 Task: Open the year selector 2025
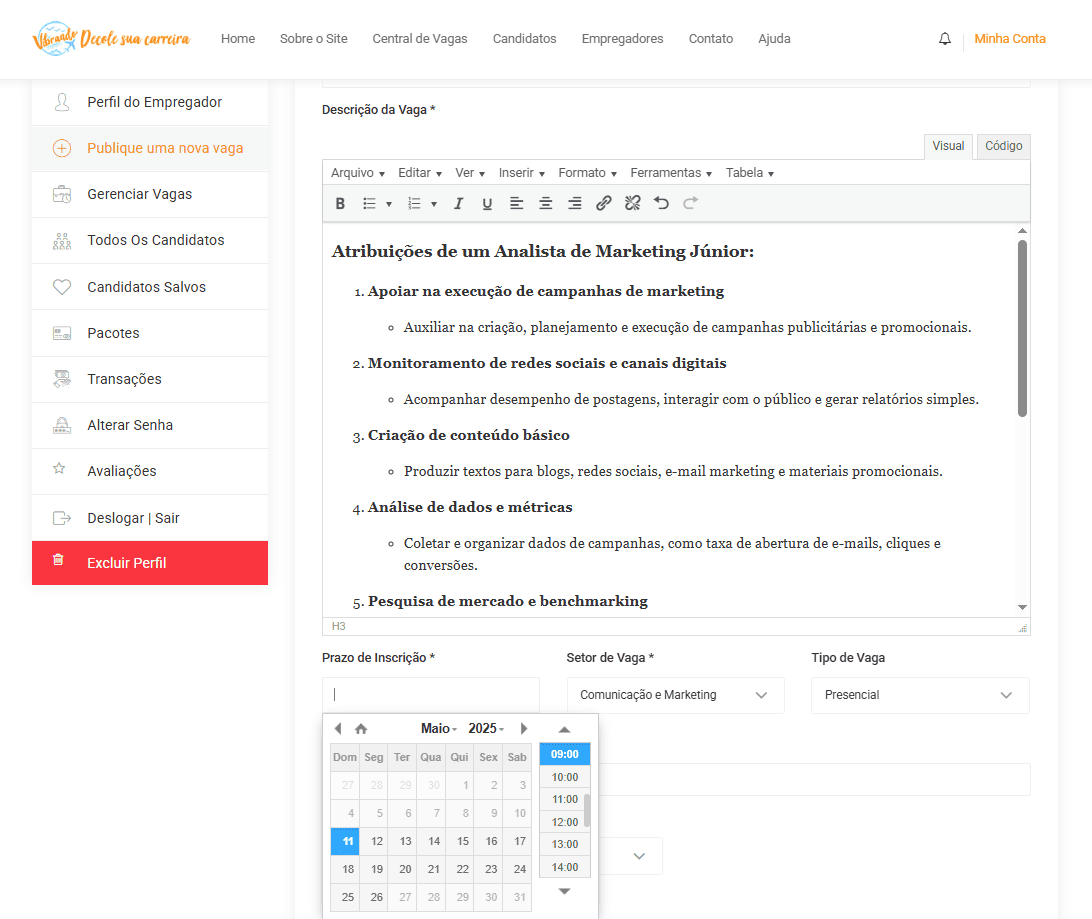486,728
